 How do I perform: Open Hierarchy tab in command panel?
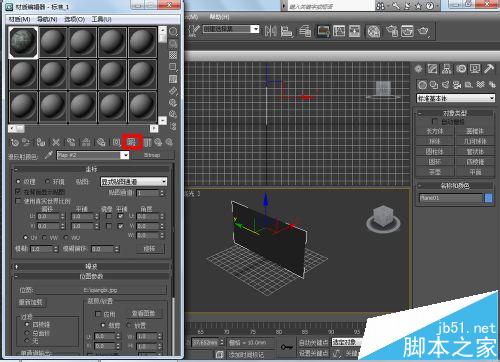tap(447, 69)
